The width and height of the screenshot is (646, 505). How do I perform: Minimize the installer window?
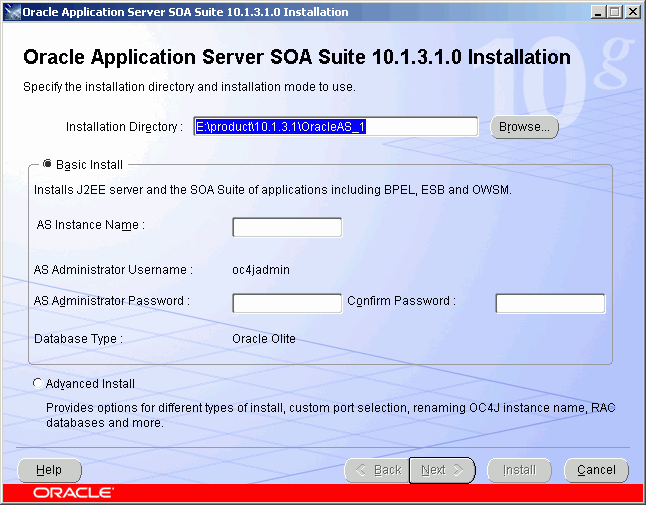(598, 12)
